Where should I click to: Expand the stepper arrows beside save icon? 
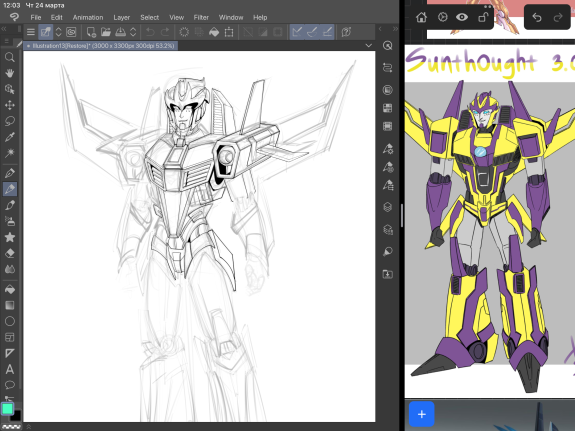pos(133,32)
